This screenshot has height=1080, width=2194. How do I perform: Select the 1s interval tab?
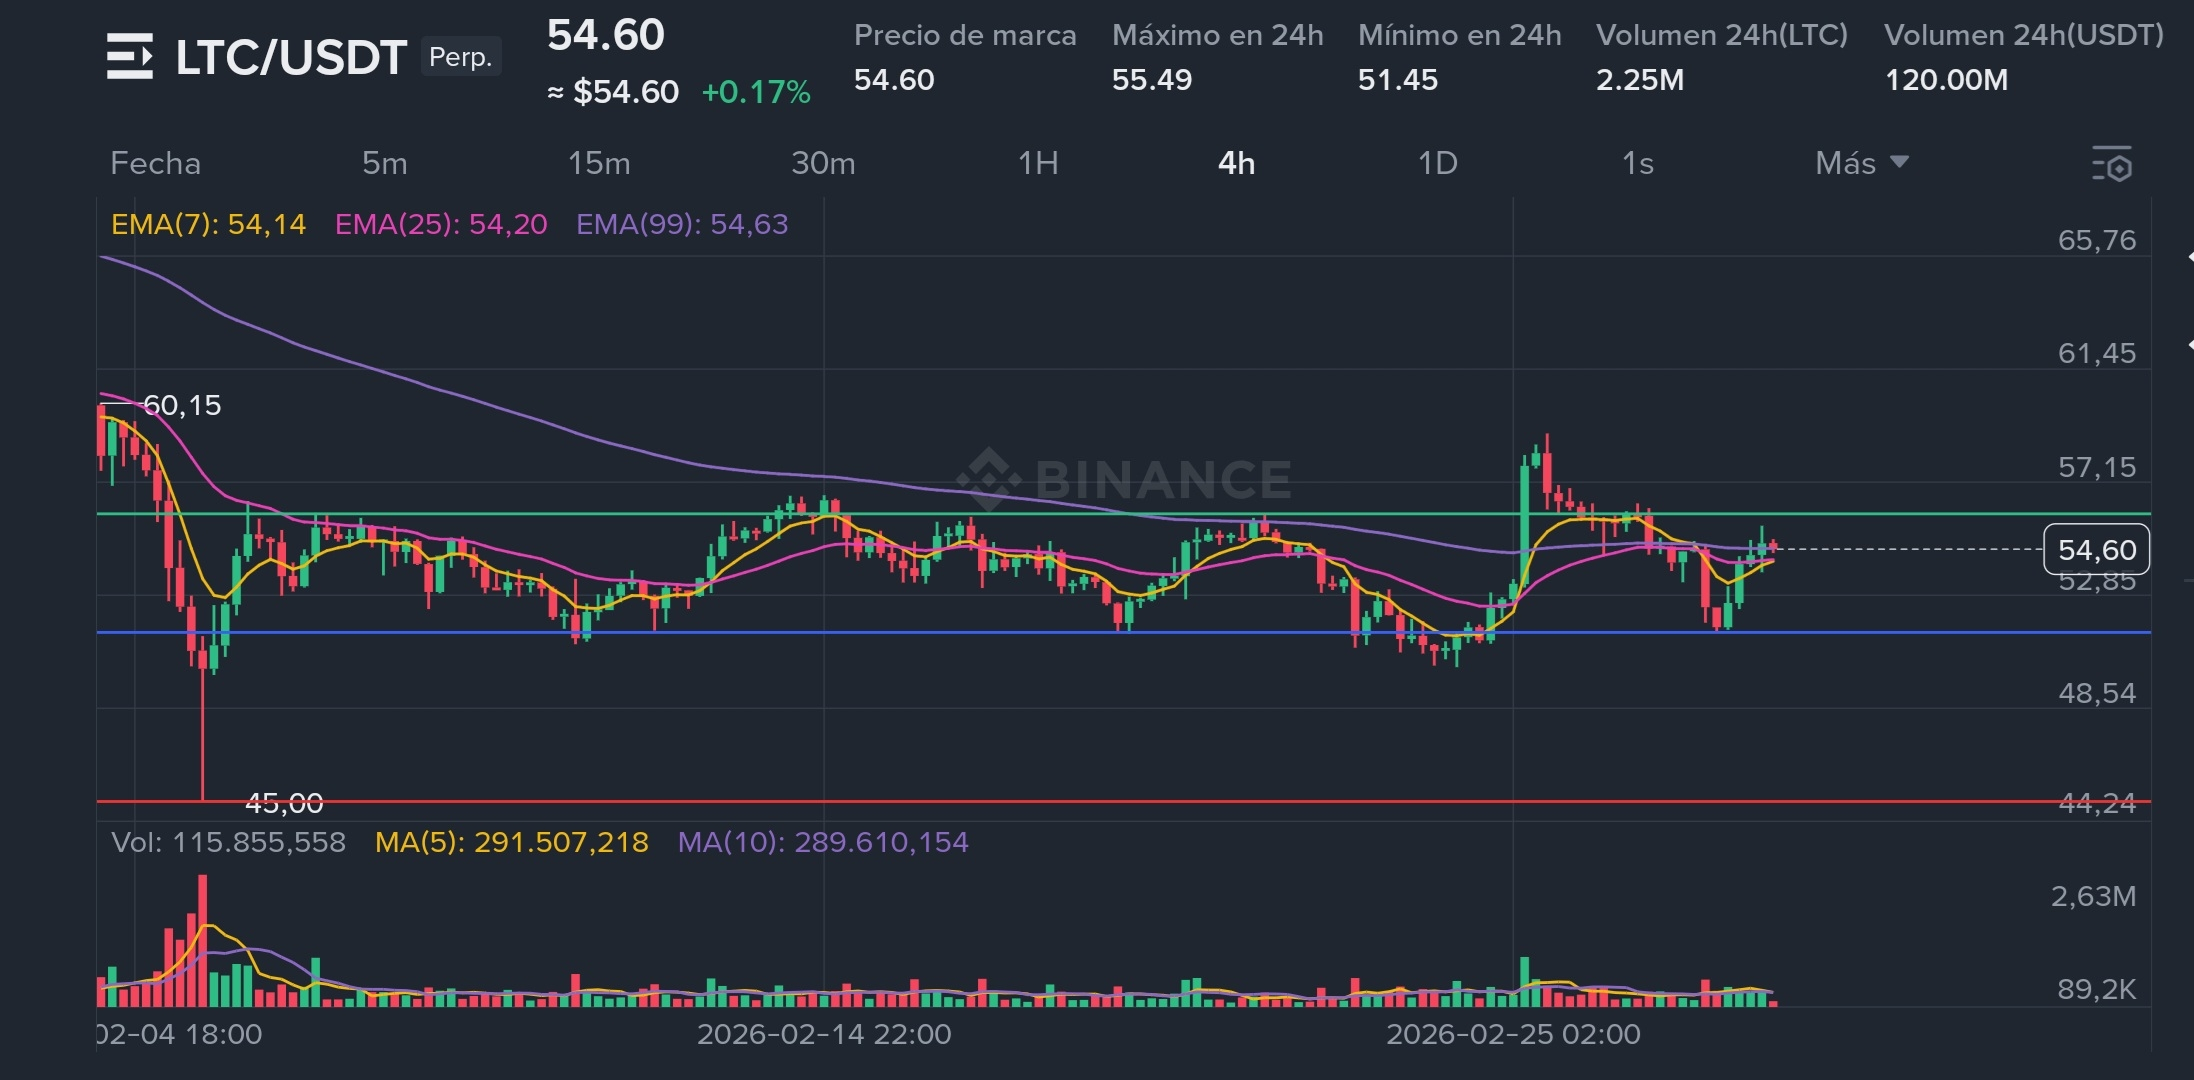click(1637, 163)
